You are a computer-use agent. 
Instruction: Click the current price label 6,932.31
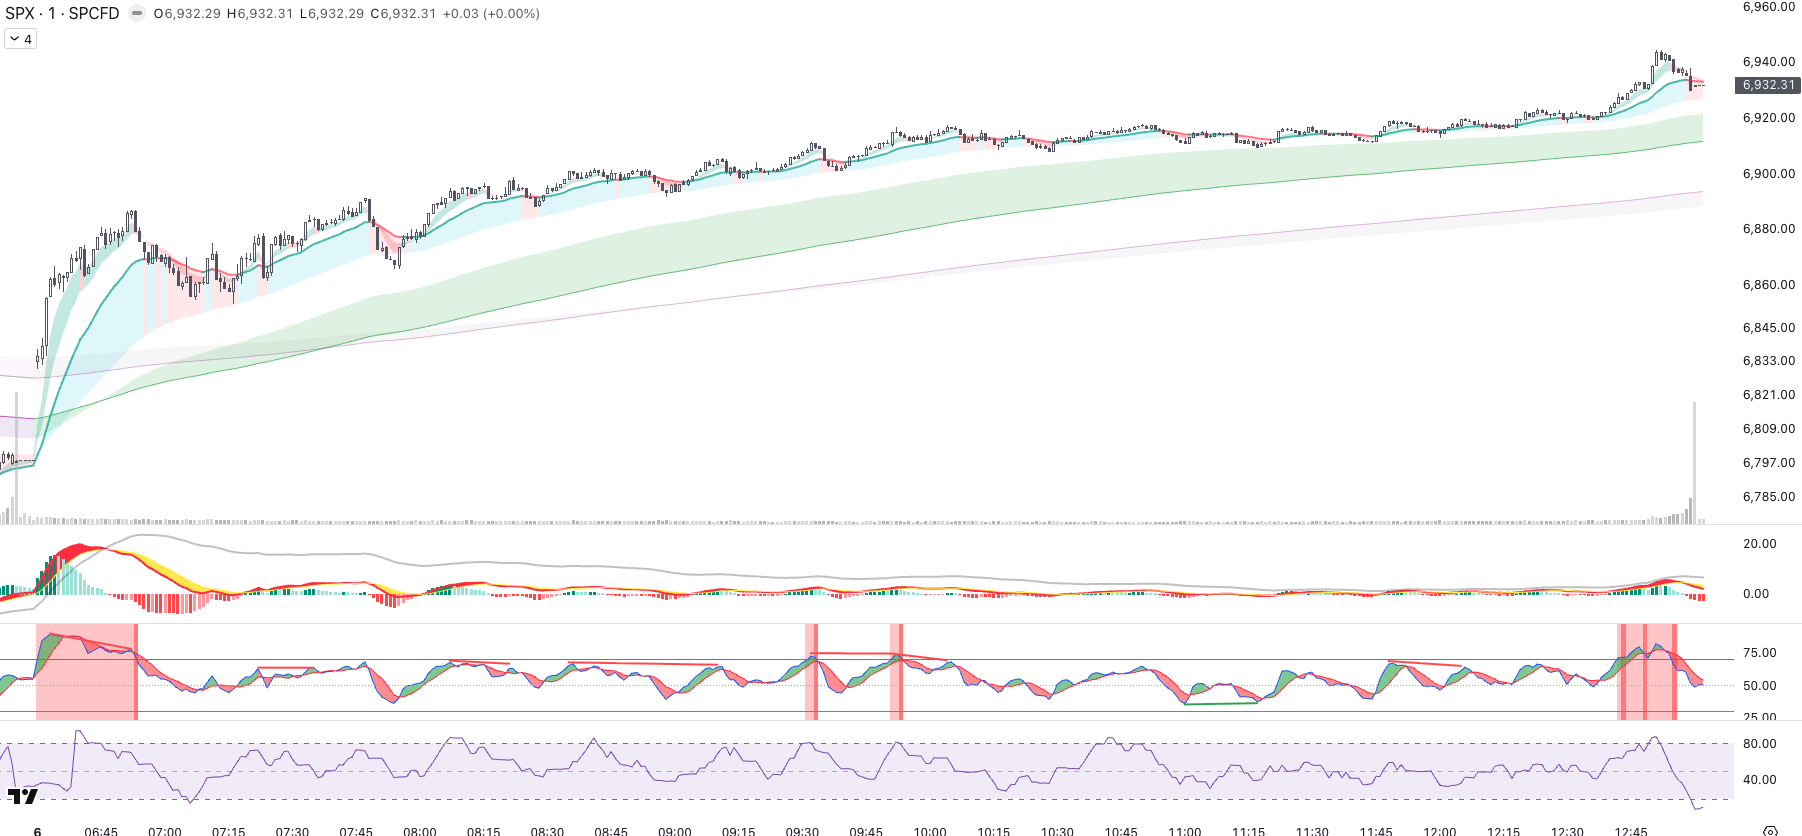click(x=1768, y=85)
